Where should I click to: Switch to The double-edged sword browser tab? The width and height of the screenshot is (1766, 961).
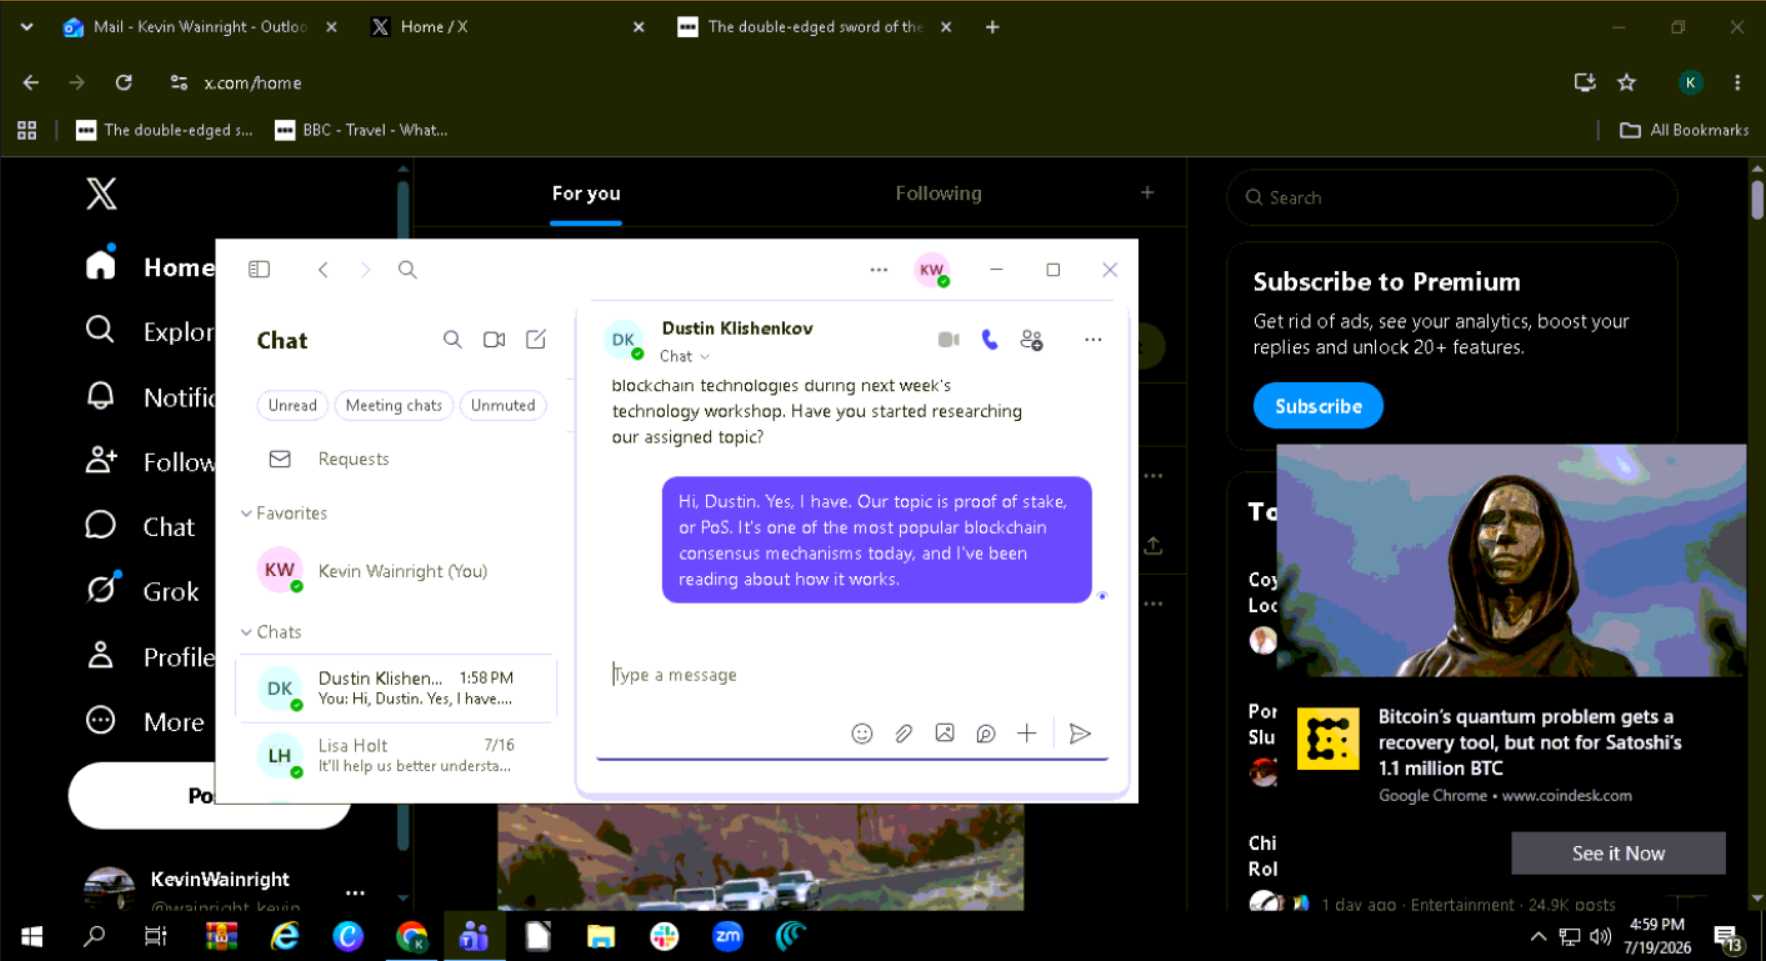[815, 27]
